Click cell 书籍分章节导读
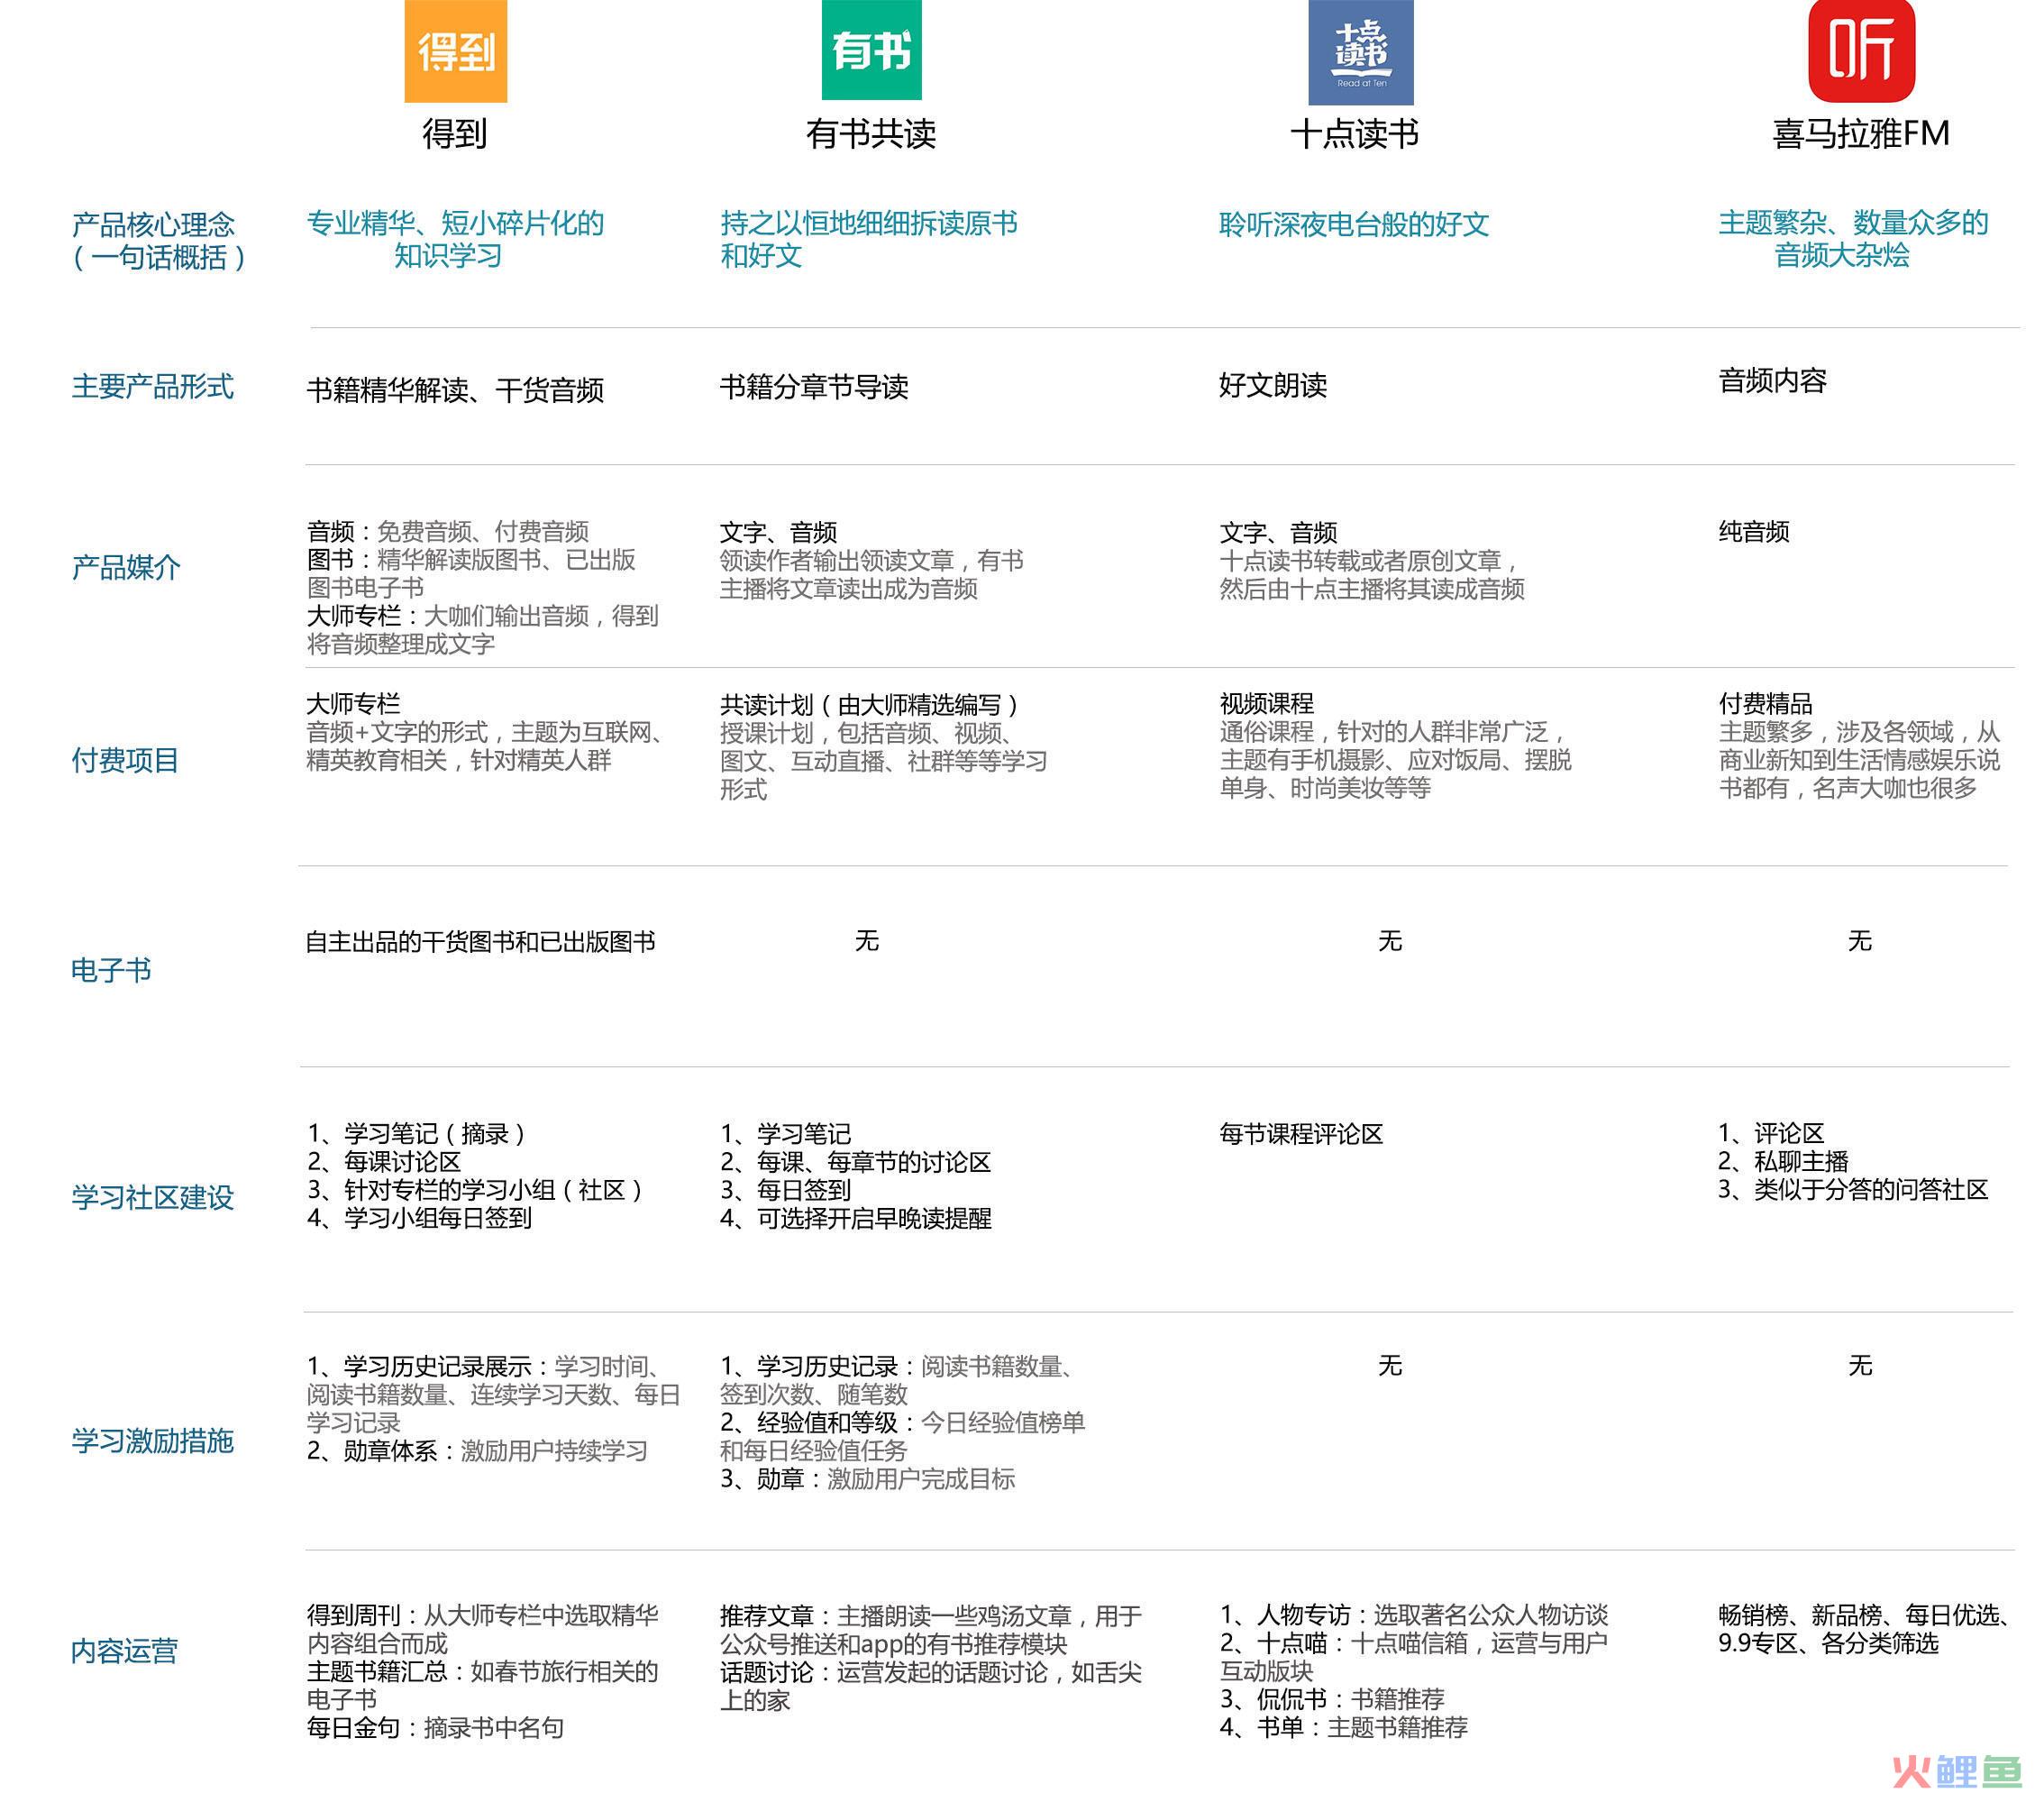The image size is (2044, 1793). click(814, 386)
